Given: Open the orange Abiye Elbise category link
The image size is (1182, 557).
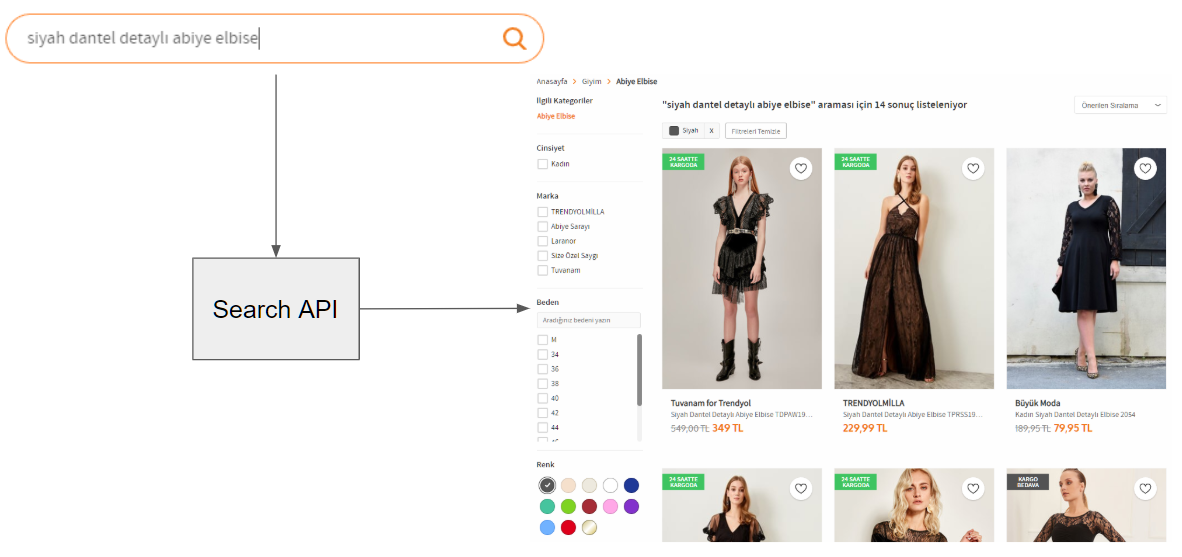Looking at the screenshot, I should click(x=556, y=116).
